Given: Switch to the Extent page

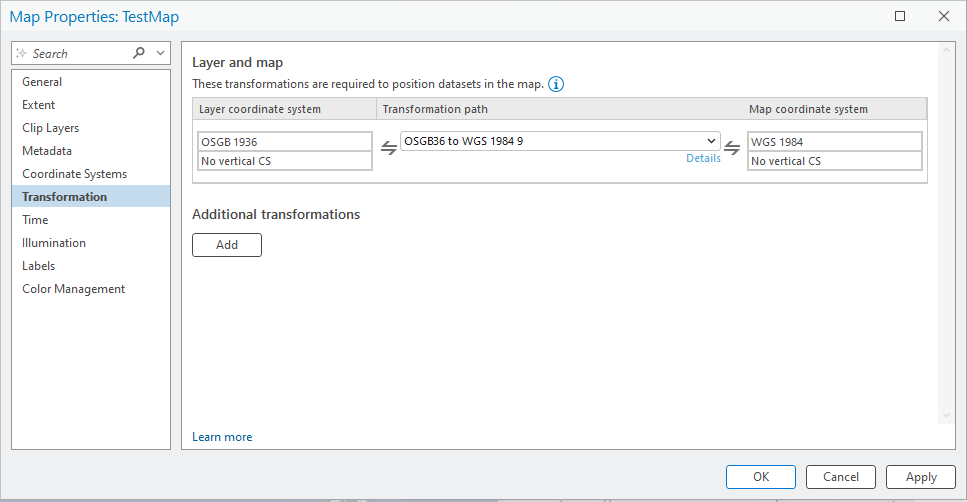Looking at the screenshot, I should pos(39,105).
